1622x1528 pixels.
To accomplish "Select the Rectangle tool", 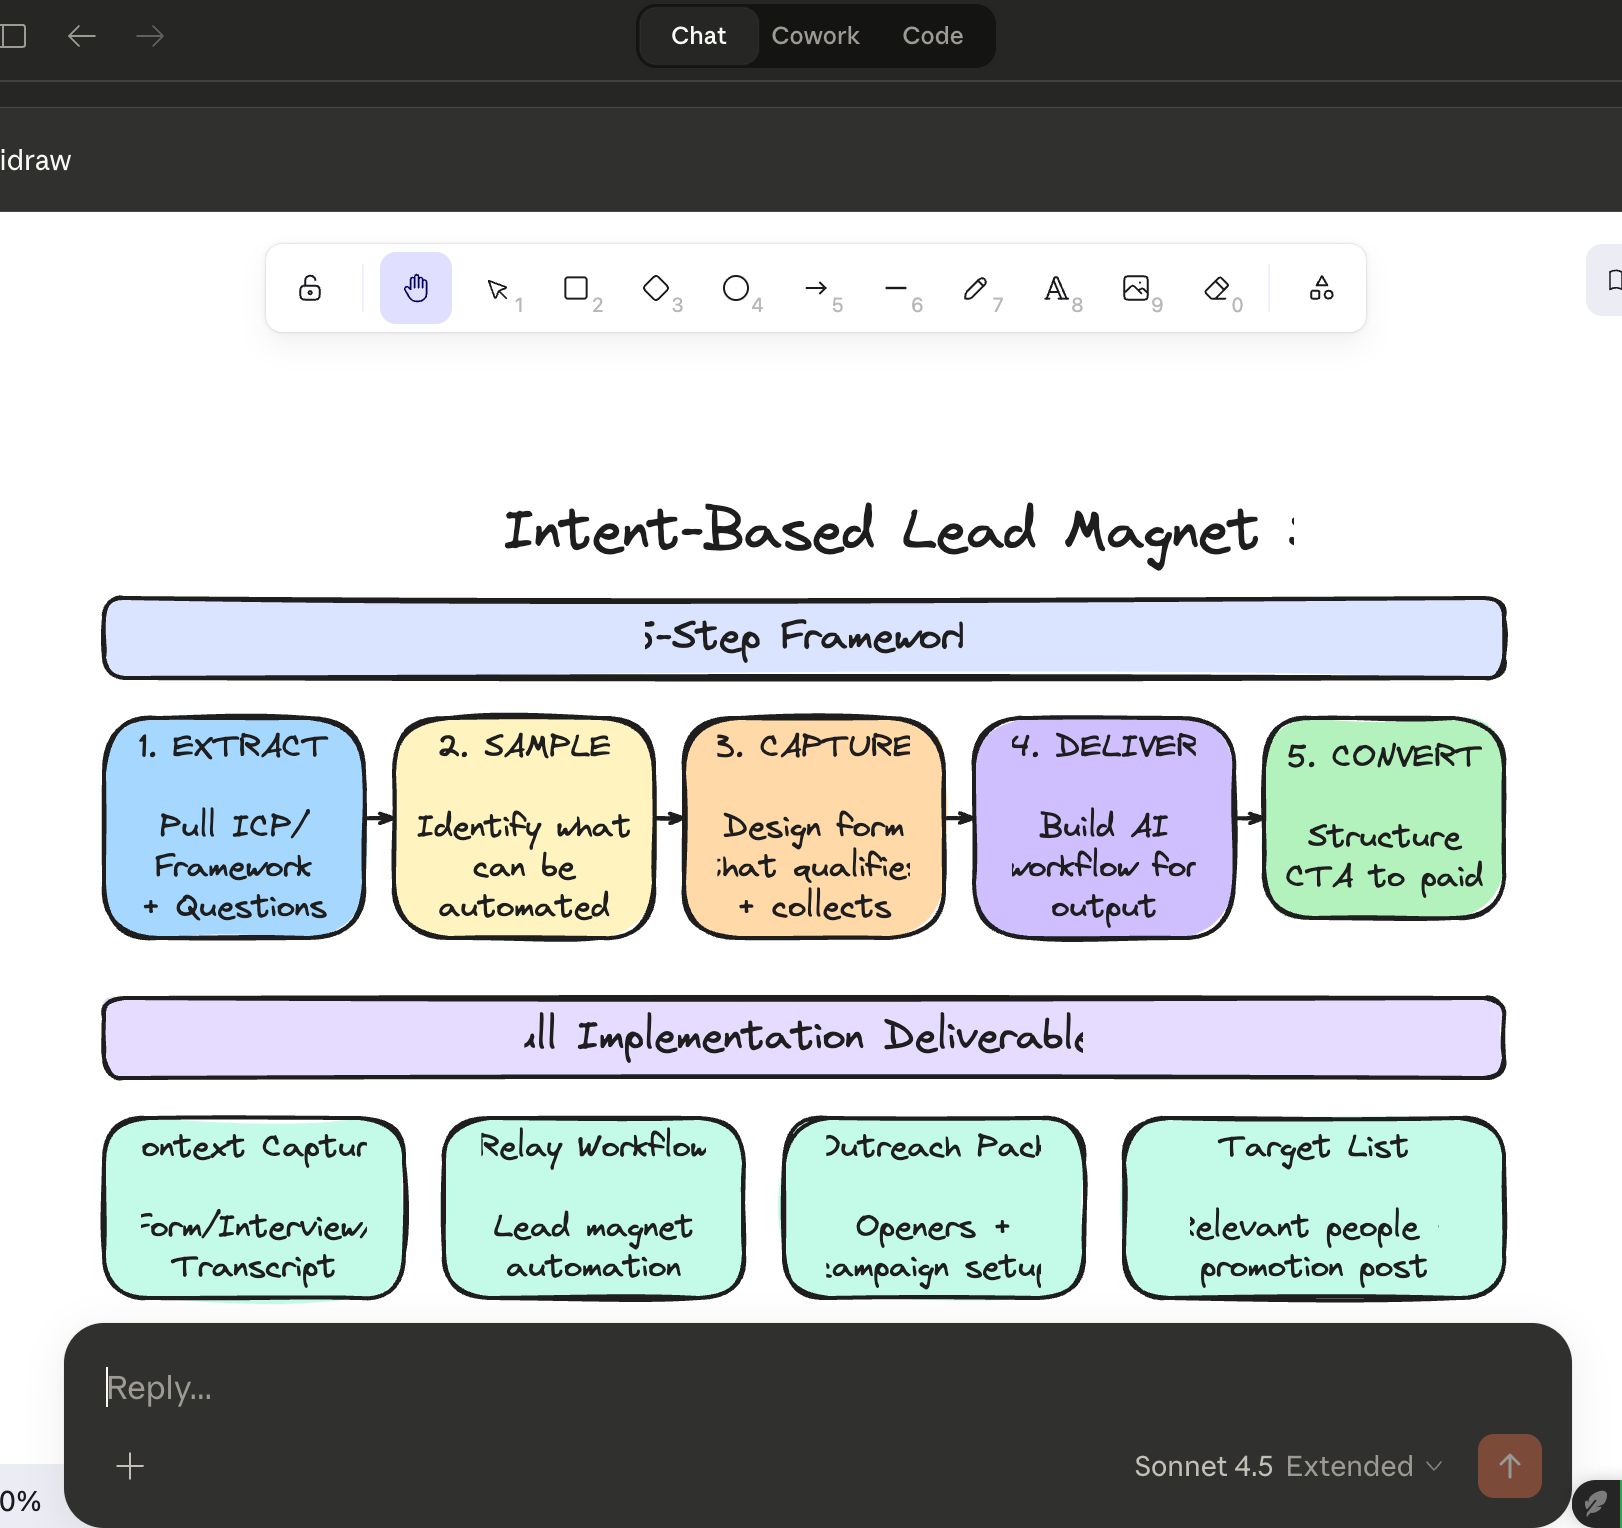I will (576, 288).
